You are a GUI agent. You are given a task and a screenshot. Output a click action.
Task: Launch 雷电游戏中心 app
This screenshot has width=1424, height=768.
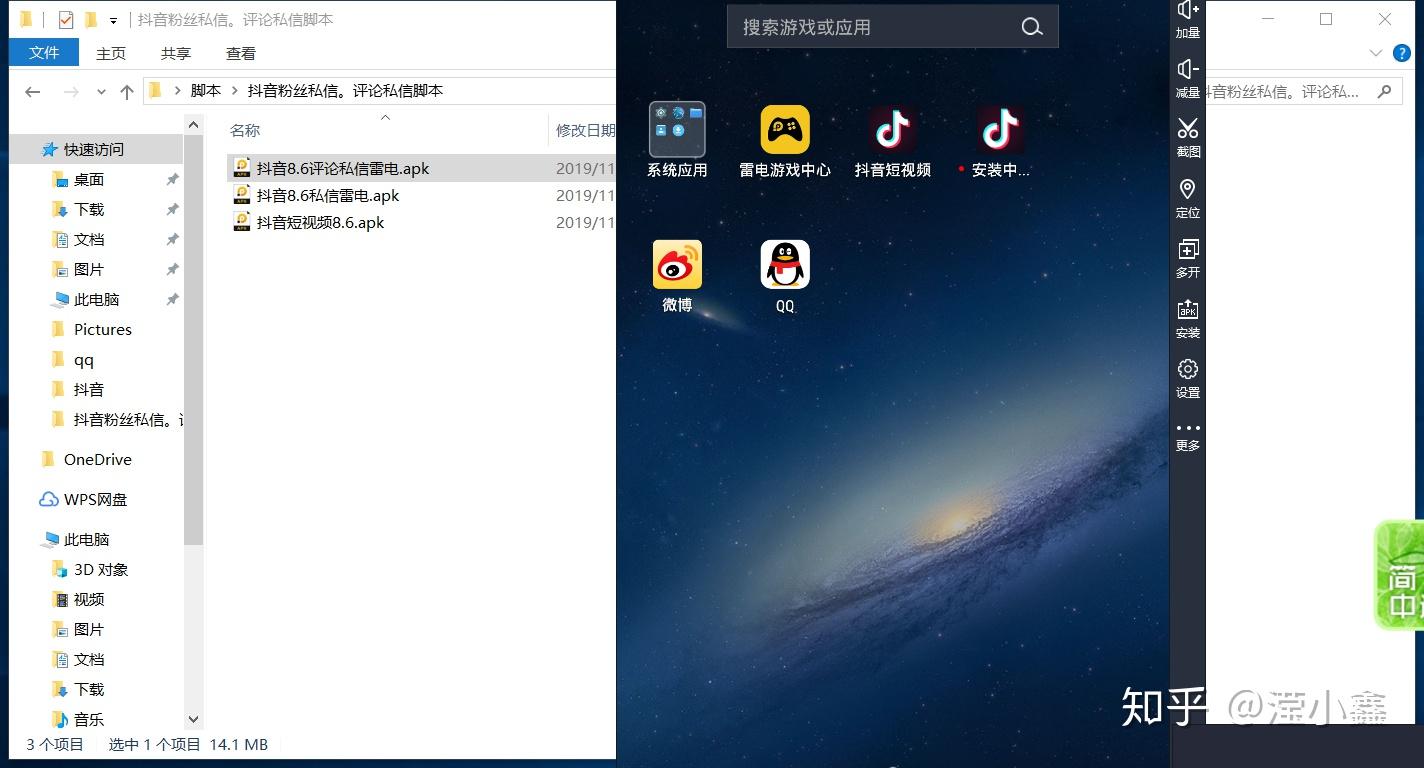(785, 130)
